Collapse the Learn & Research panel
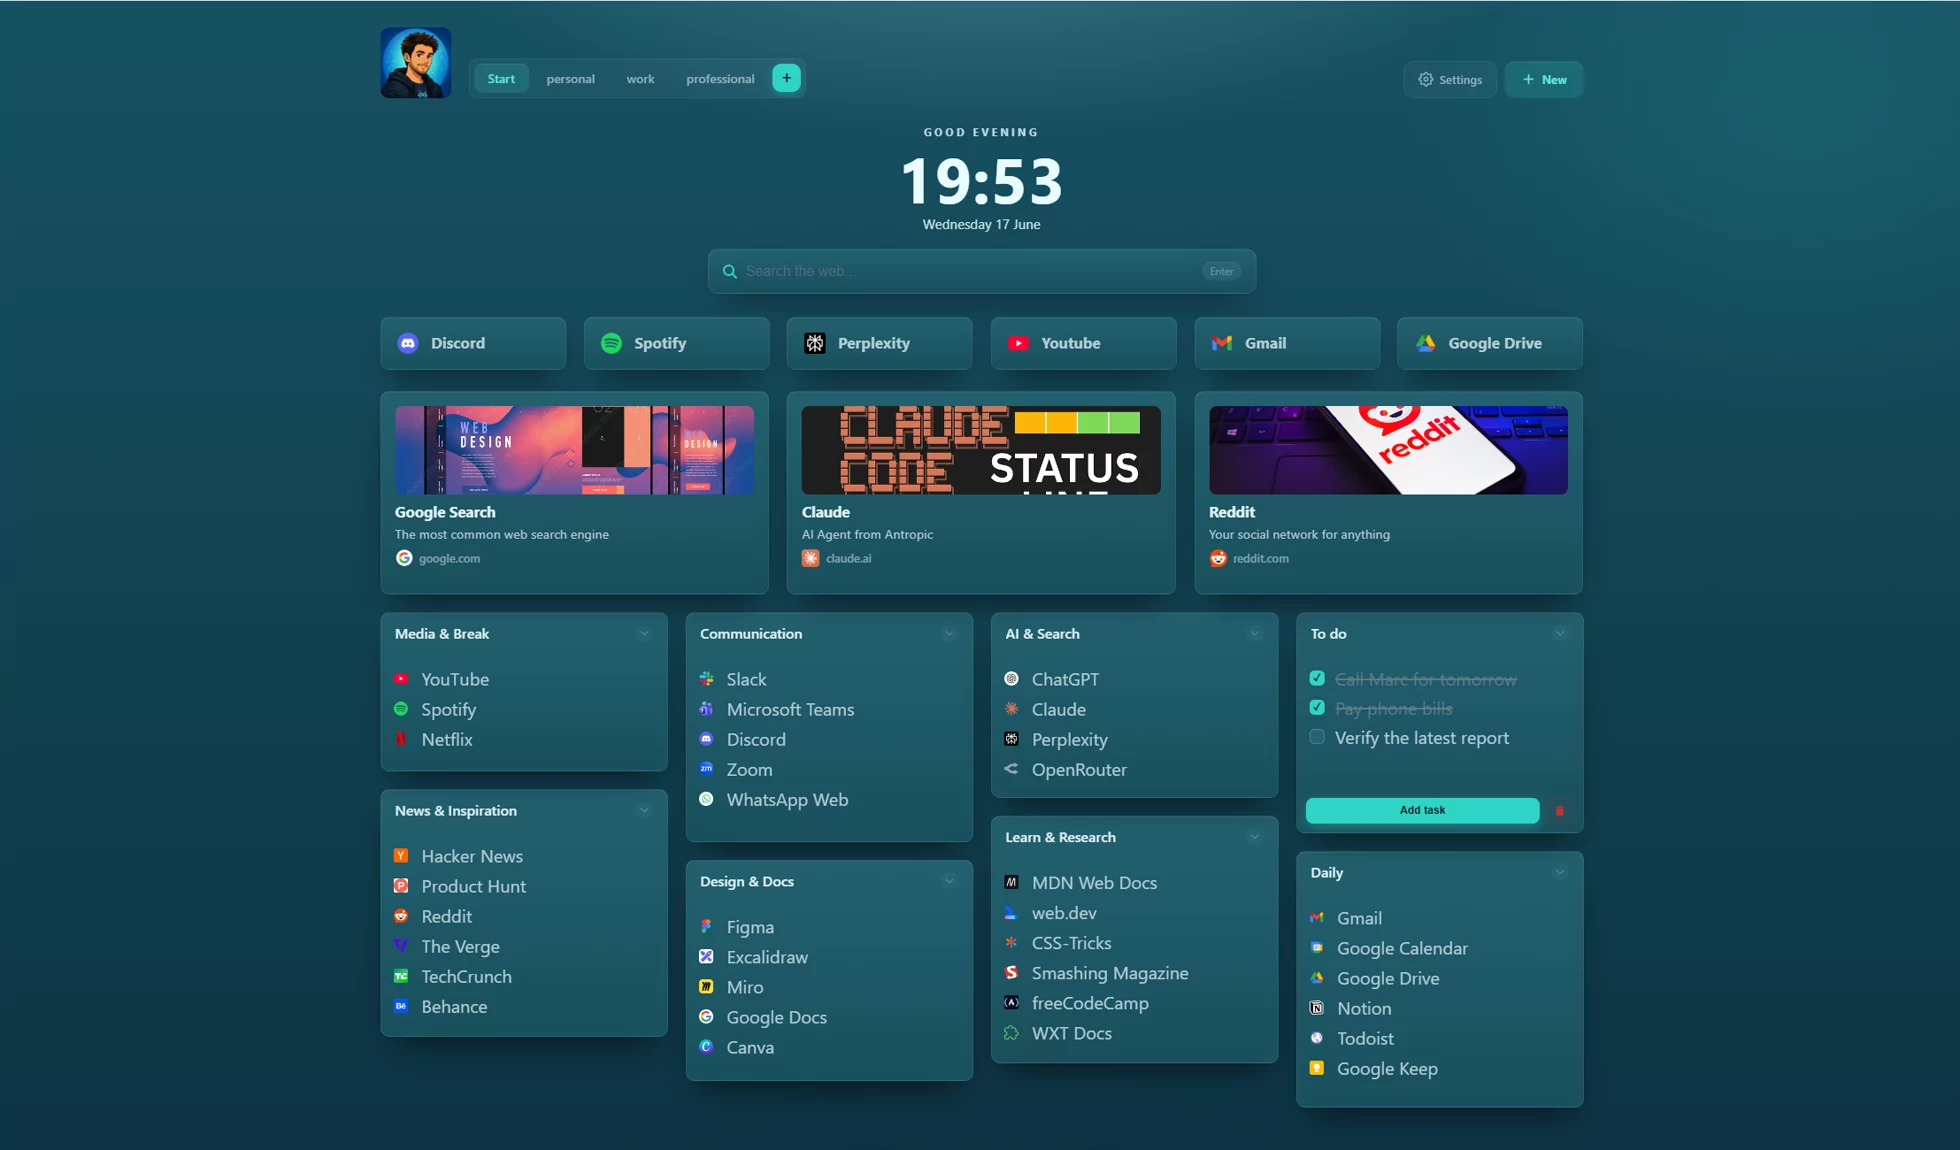Viewport: 1960px width, 1150px height. pyautogui.click(x=1254, y=837)
